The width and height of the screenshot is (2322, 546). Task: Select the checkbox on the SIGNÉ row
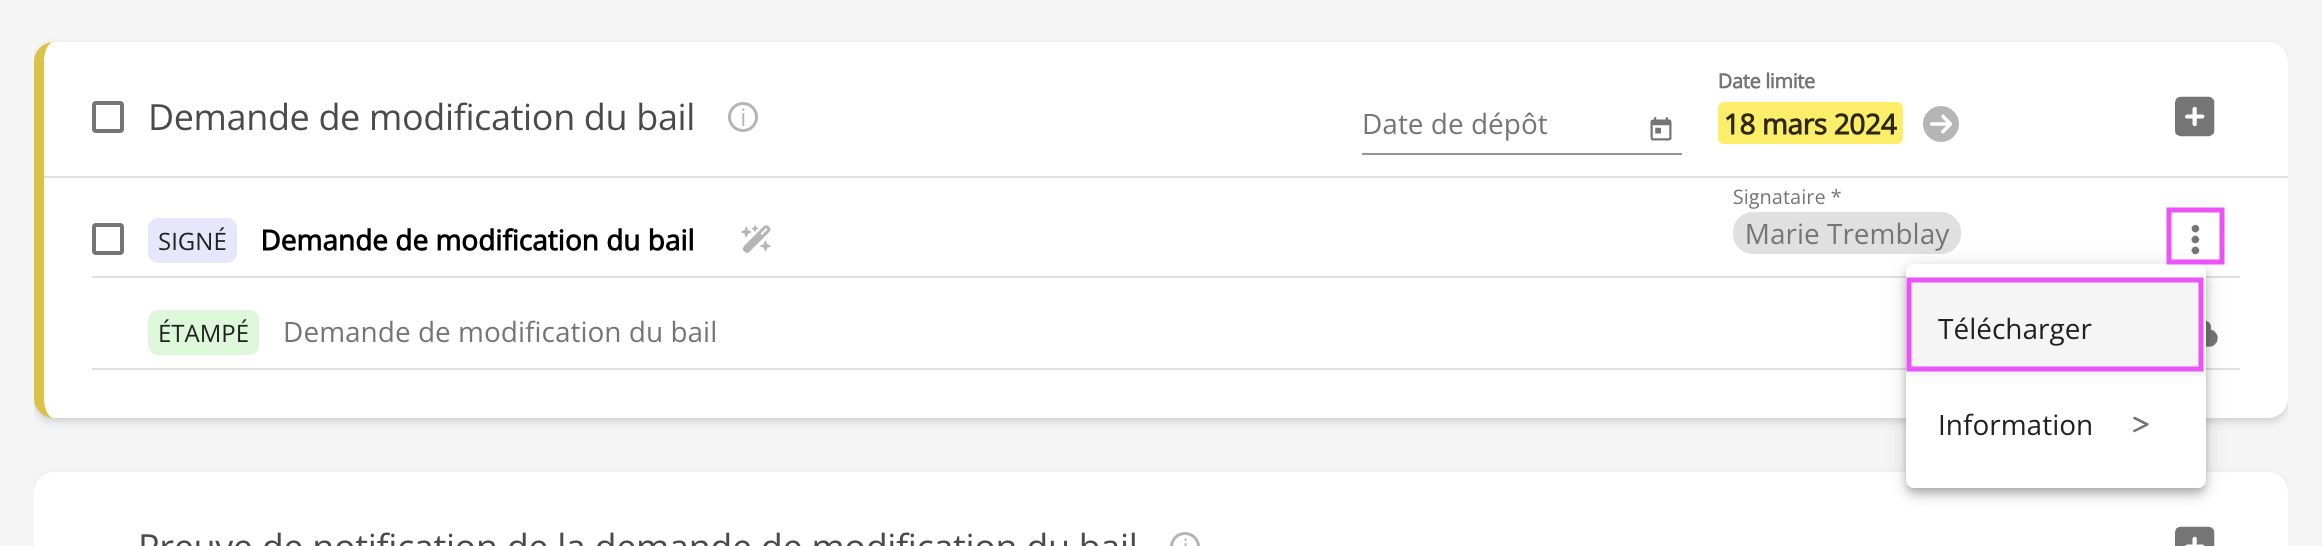click(108, 240)
